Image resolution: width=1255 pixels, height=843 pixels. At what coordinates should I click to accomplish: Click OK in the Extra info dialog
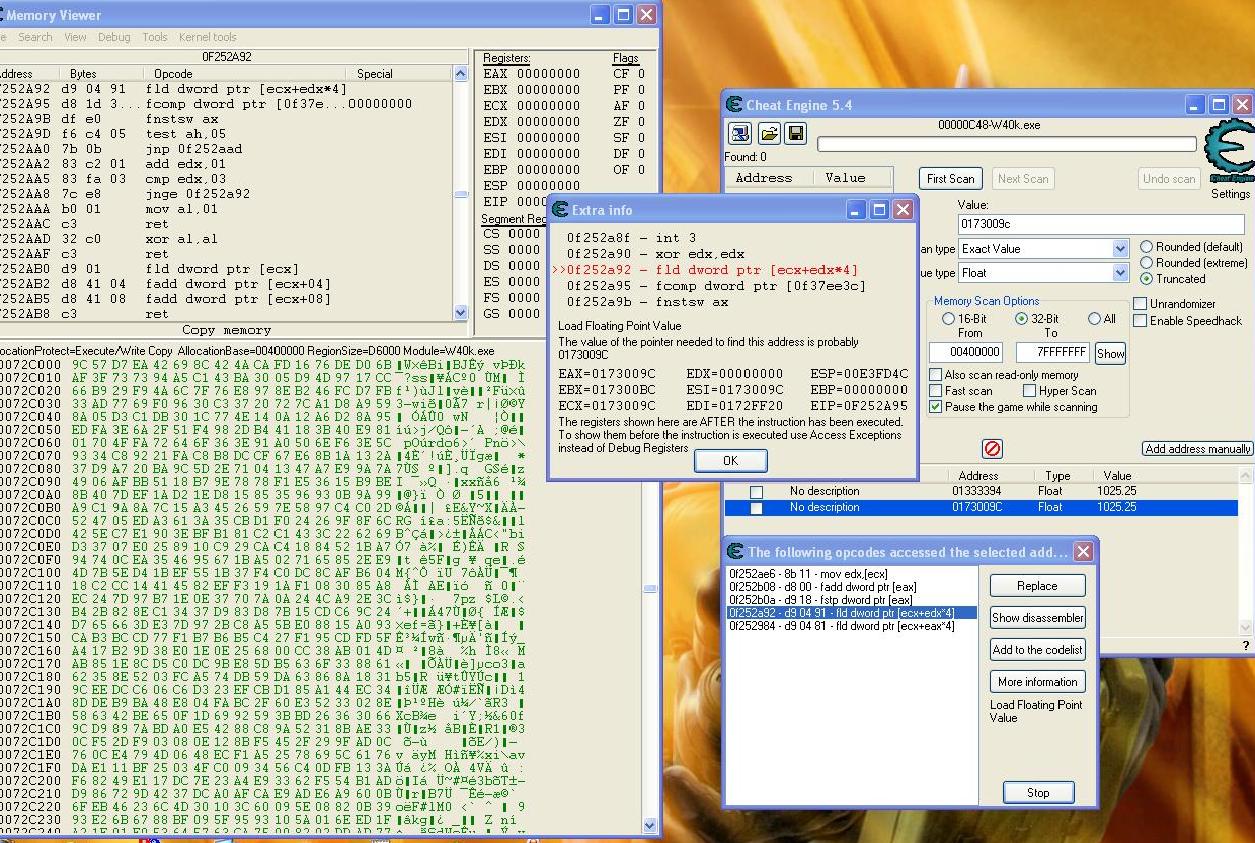pos(730,460)
